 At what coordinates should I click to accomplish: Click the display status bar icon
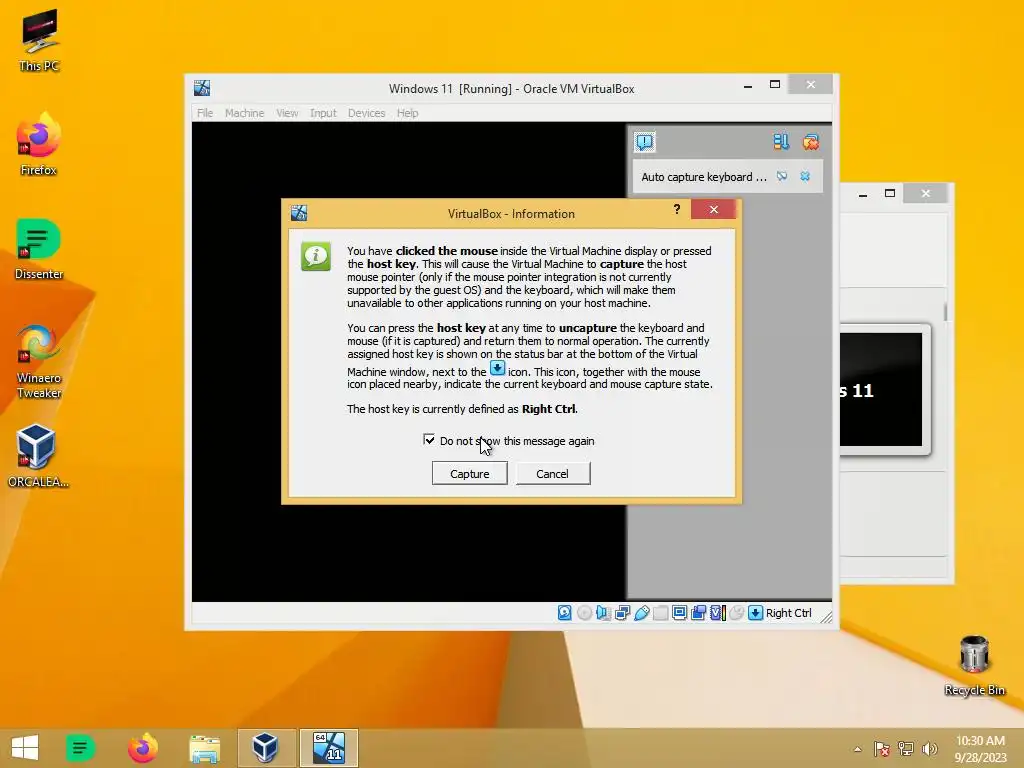coord(679,613)
